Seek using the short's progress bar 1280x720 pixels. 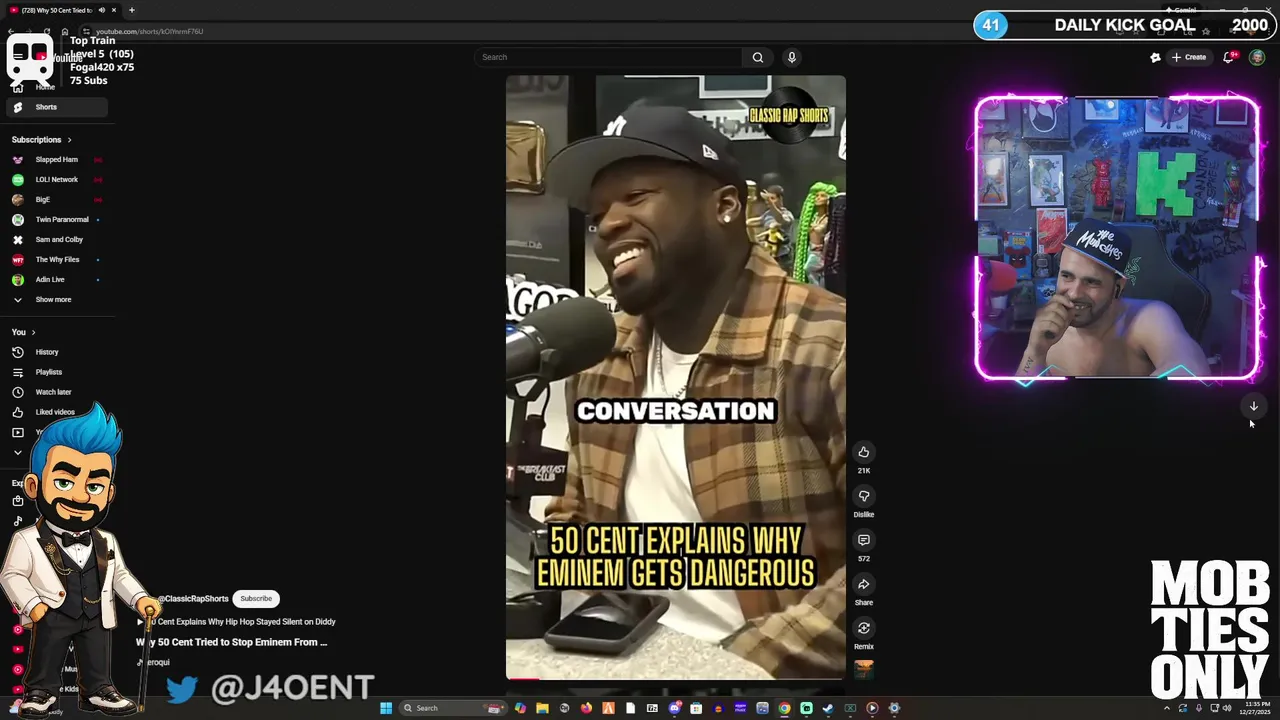point(675,679)
